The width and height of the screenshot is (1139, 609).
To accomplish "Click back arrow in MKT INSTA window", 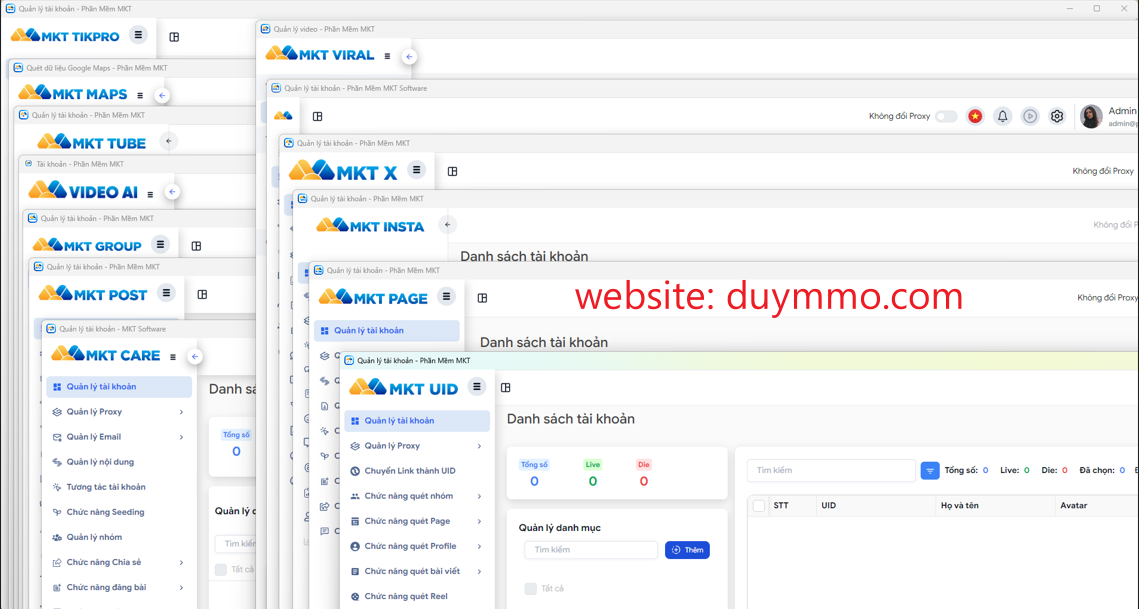I will 447,225.
